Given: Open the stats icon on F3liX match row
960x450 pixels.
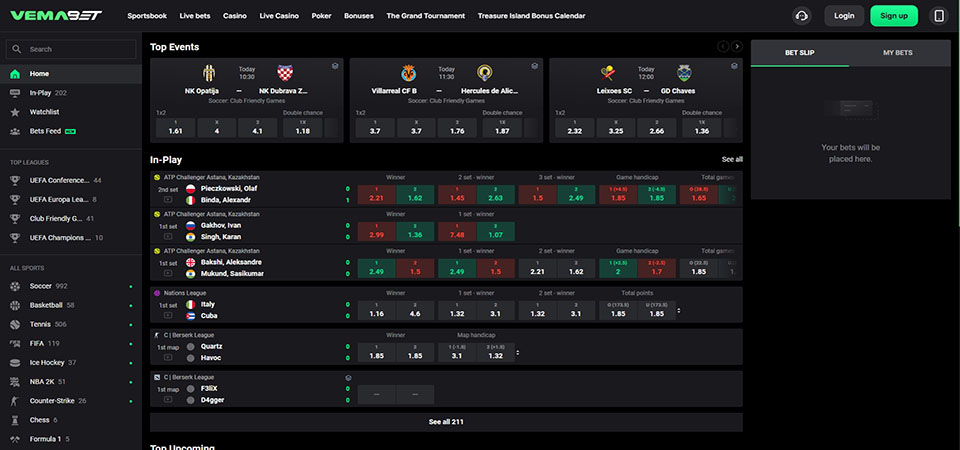Looking at the screenshot, I should 348,378.
